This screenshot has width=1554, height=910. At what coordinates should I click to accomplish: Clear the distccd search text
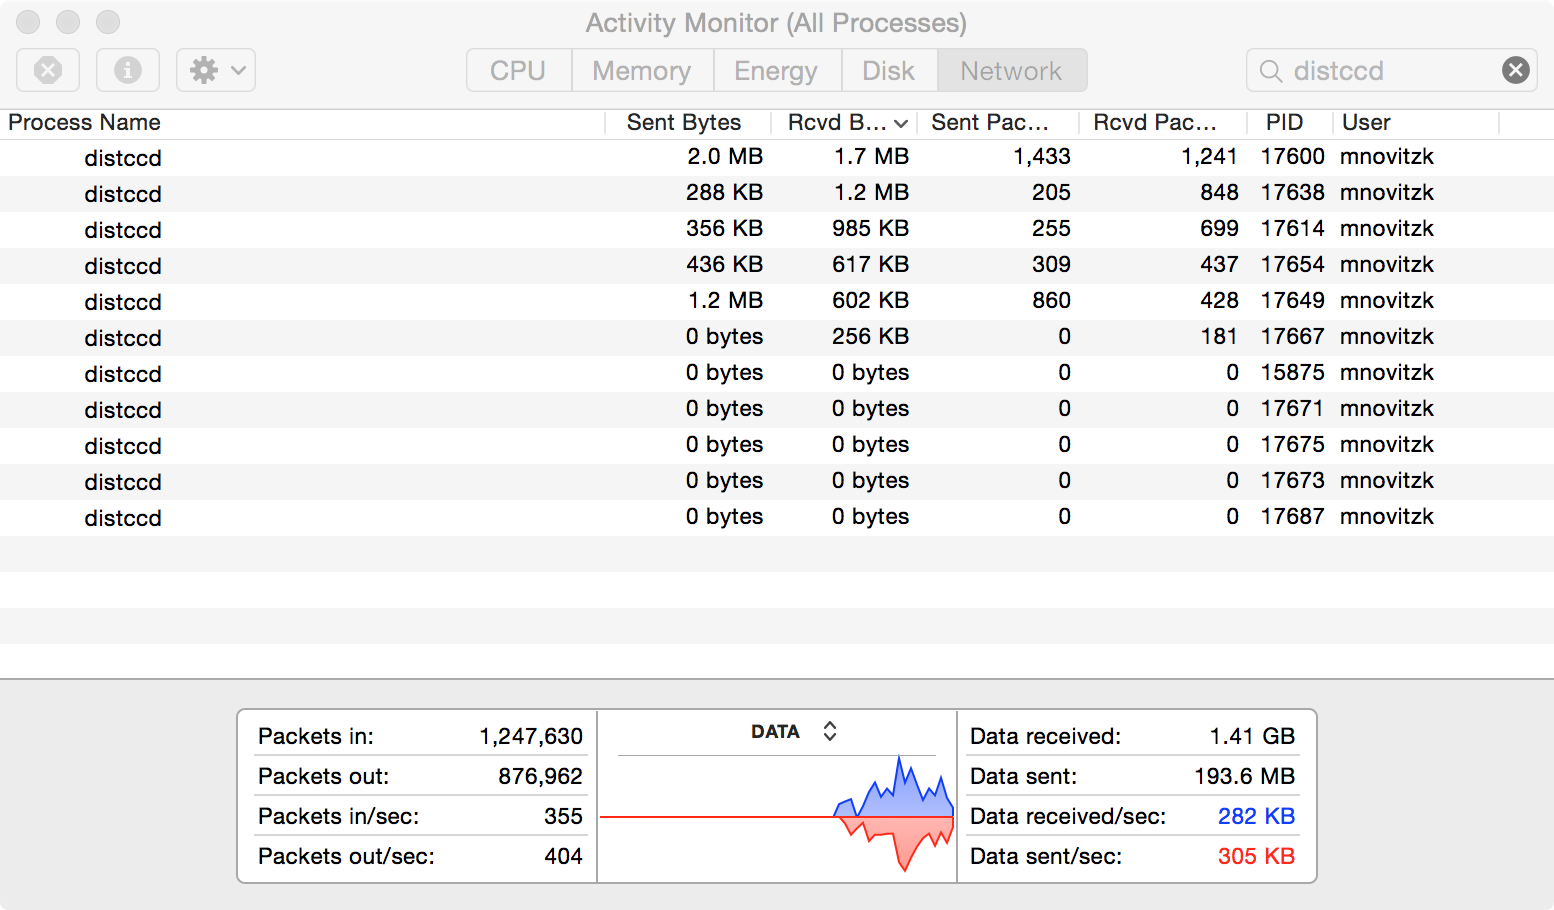(1515, 70)
